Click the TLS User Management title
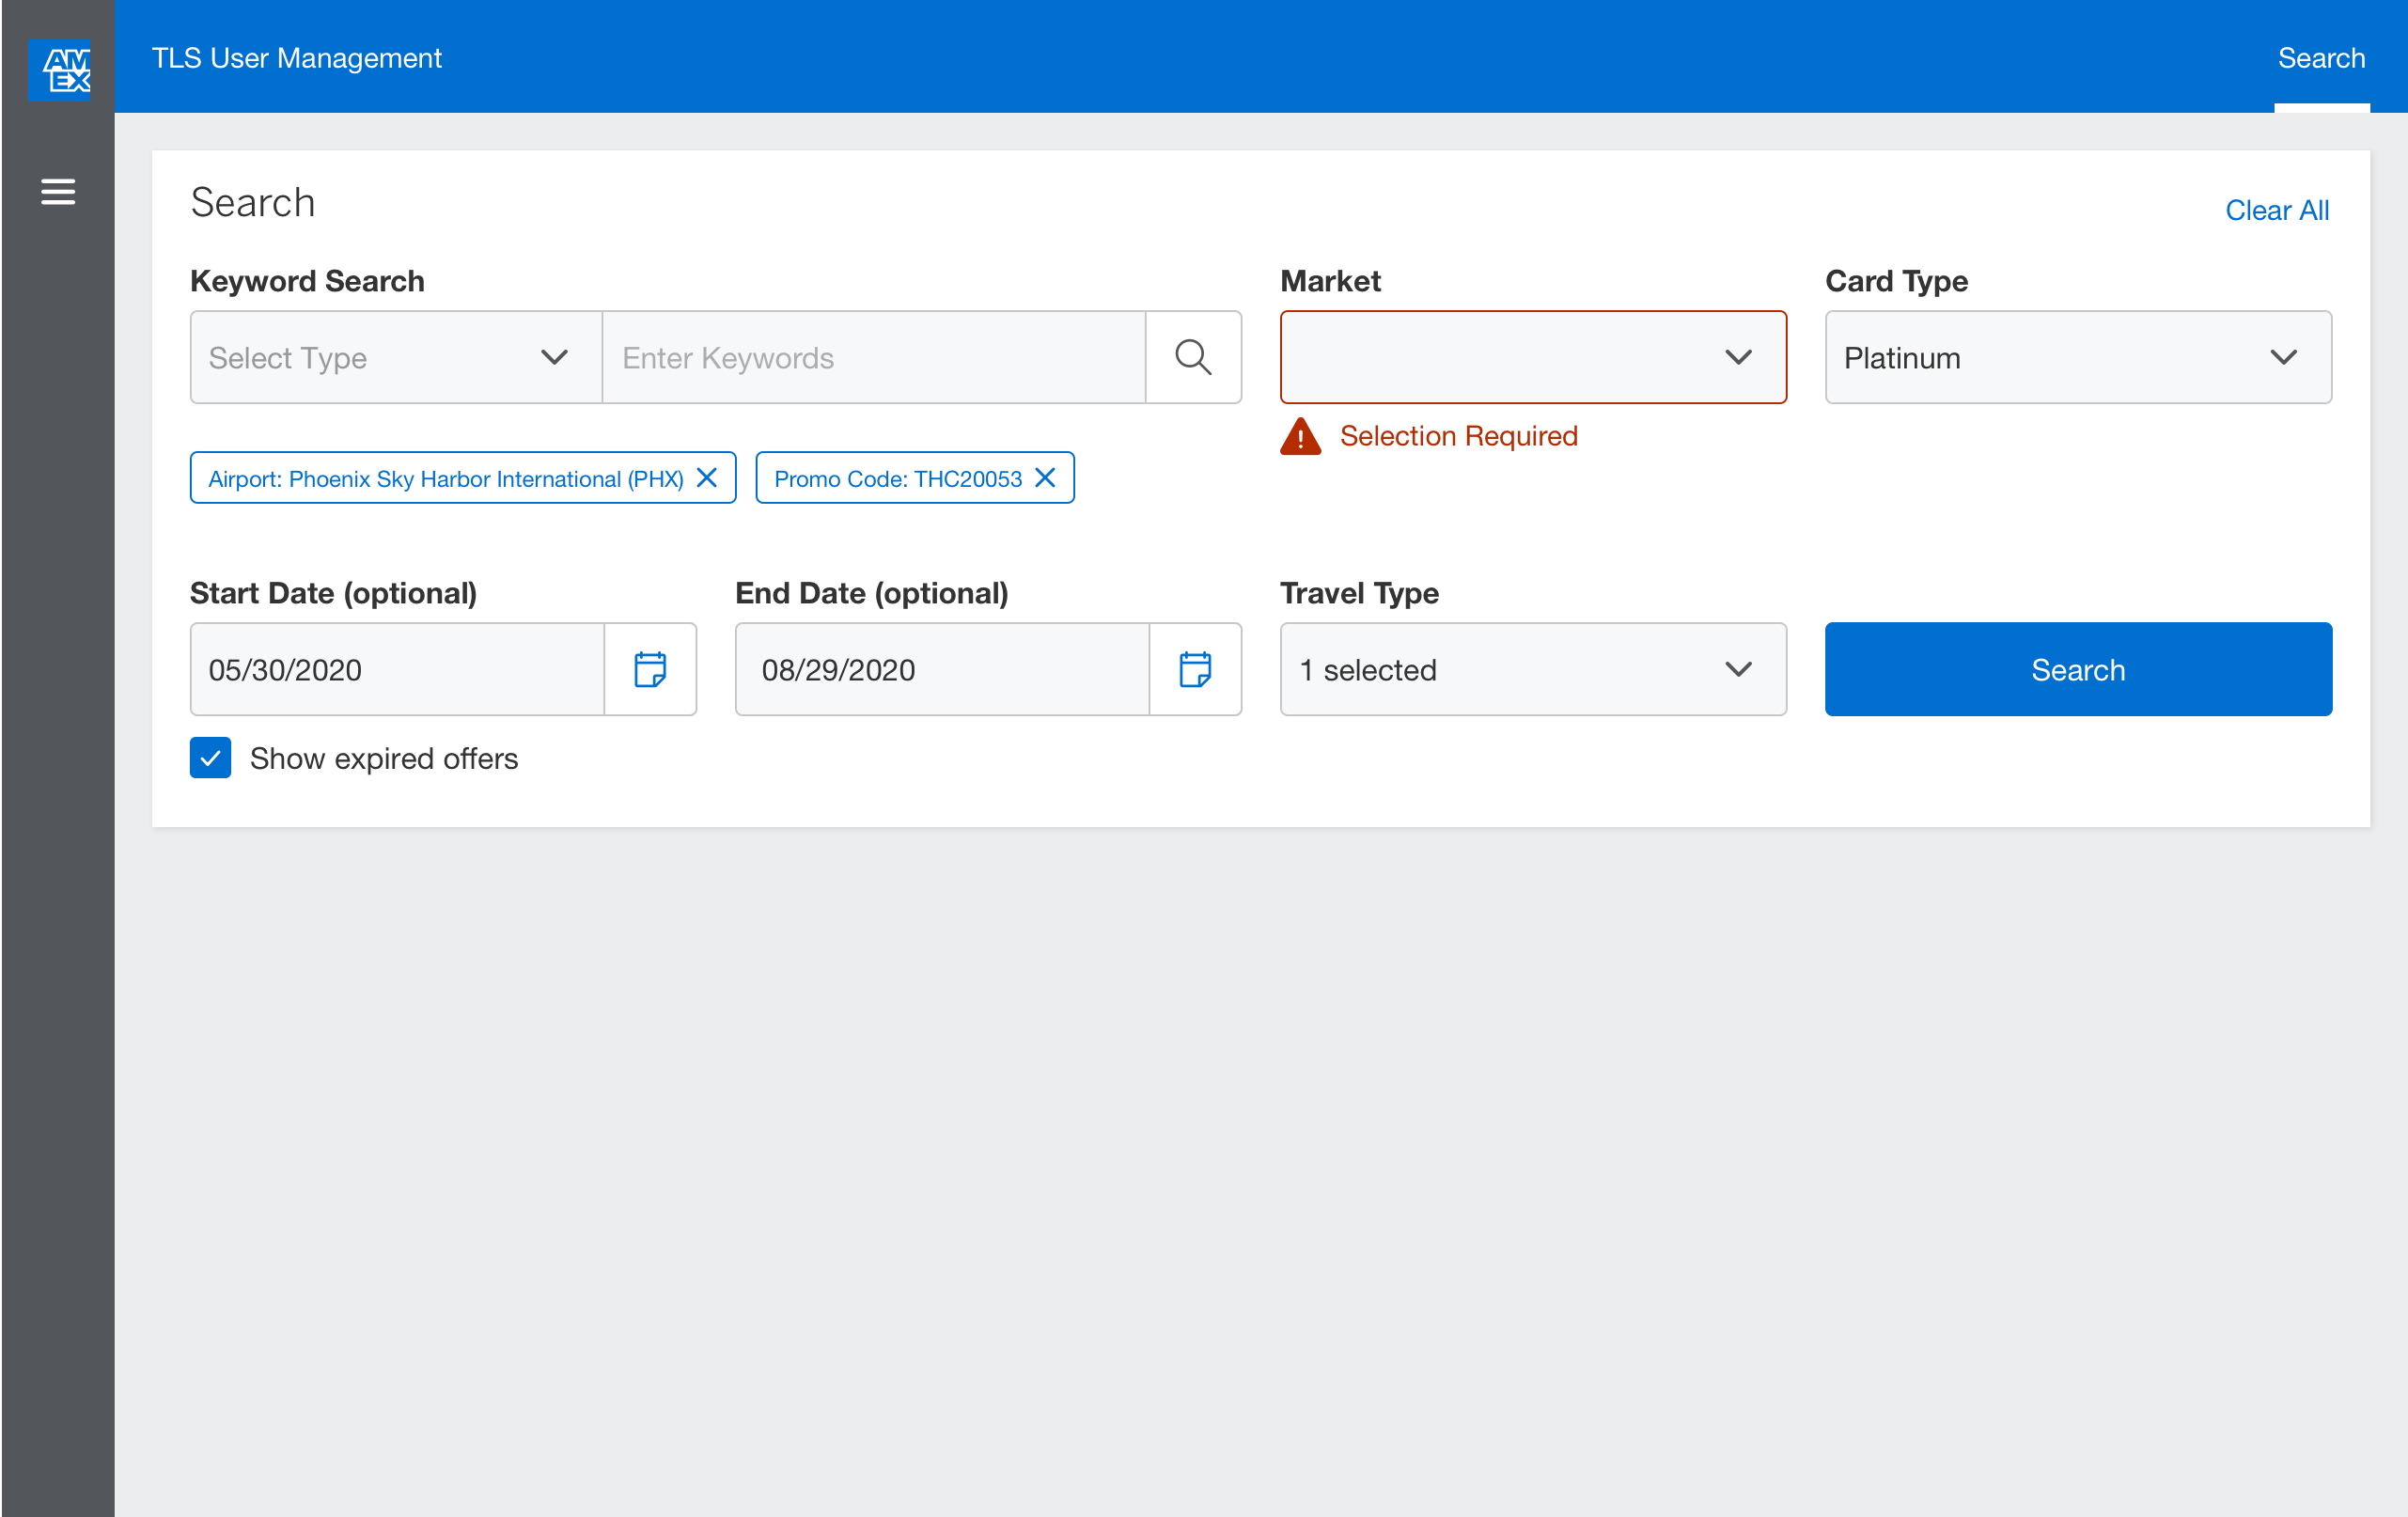This screenshot has width=2408, height=1517. pyautogui.click(x=296, y=58)
